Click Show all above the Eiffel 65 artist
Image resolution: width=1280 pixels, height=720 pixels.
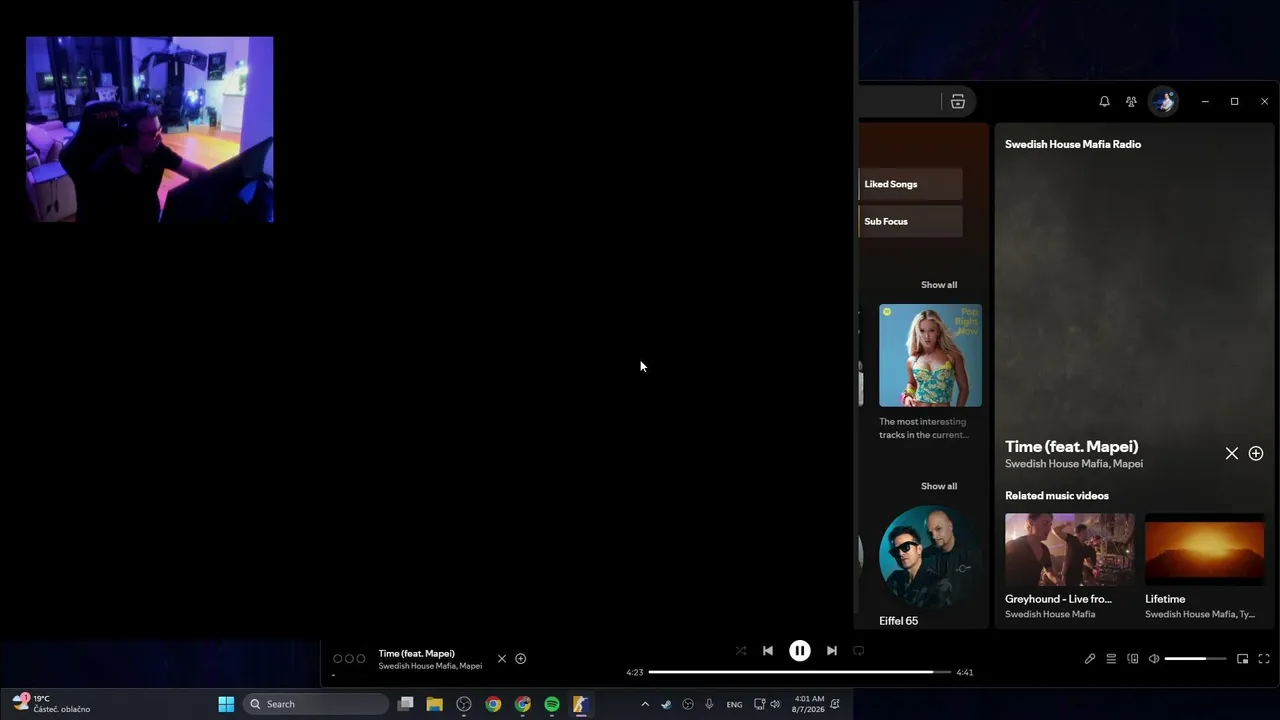(x=939, y=486)
